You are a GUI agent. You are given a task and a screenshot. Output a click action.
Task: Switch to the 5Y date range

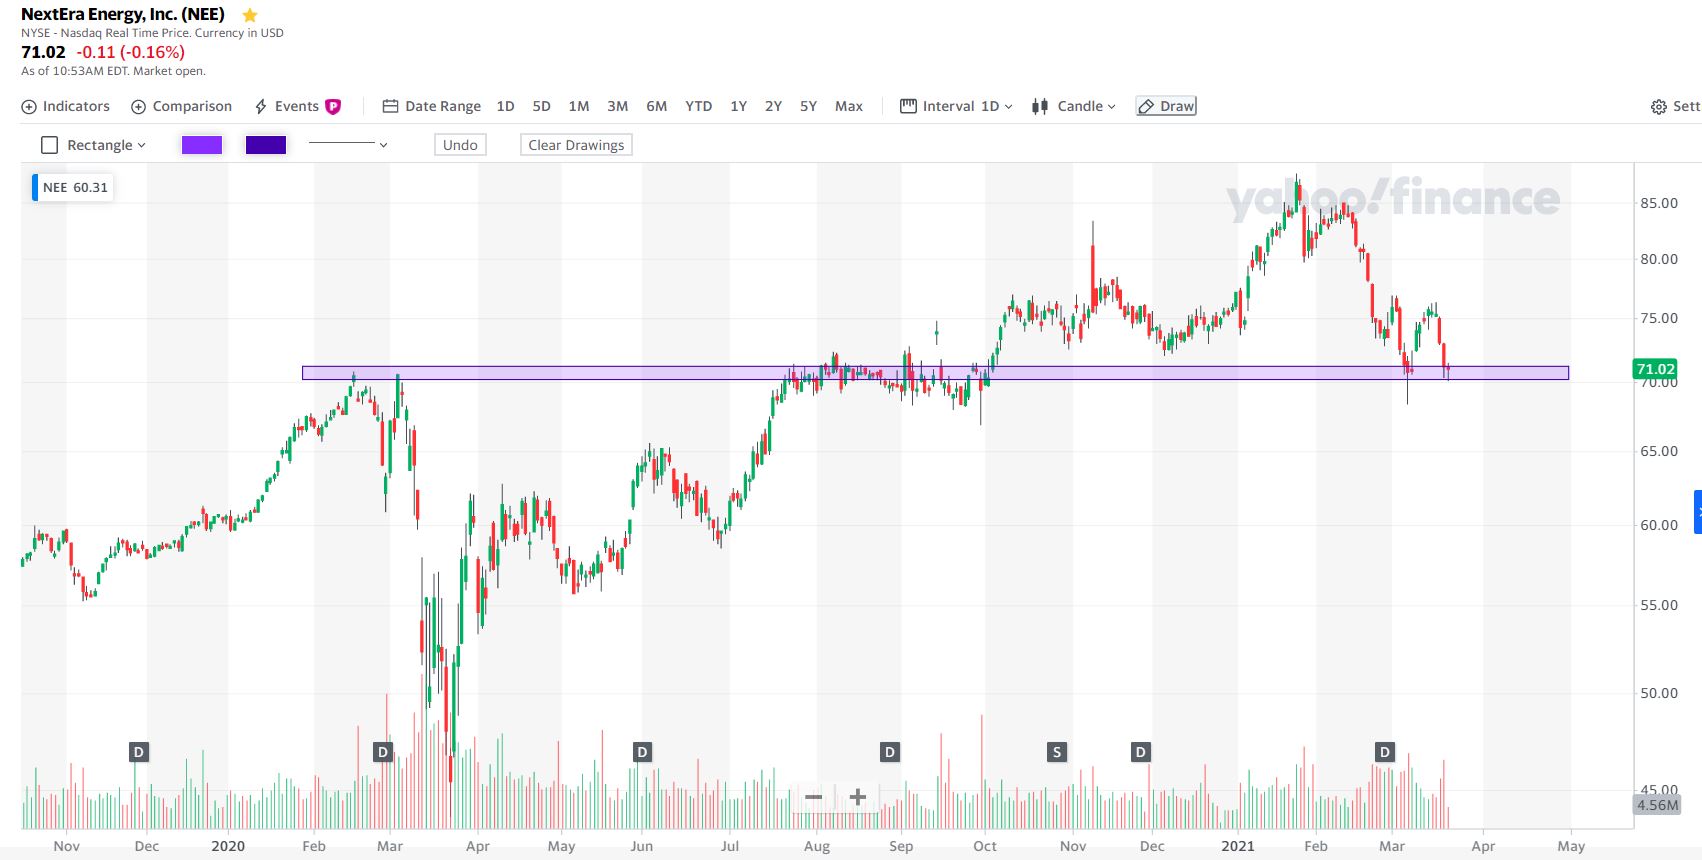809,106
